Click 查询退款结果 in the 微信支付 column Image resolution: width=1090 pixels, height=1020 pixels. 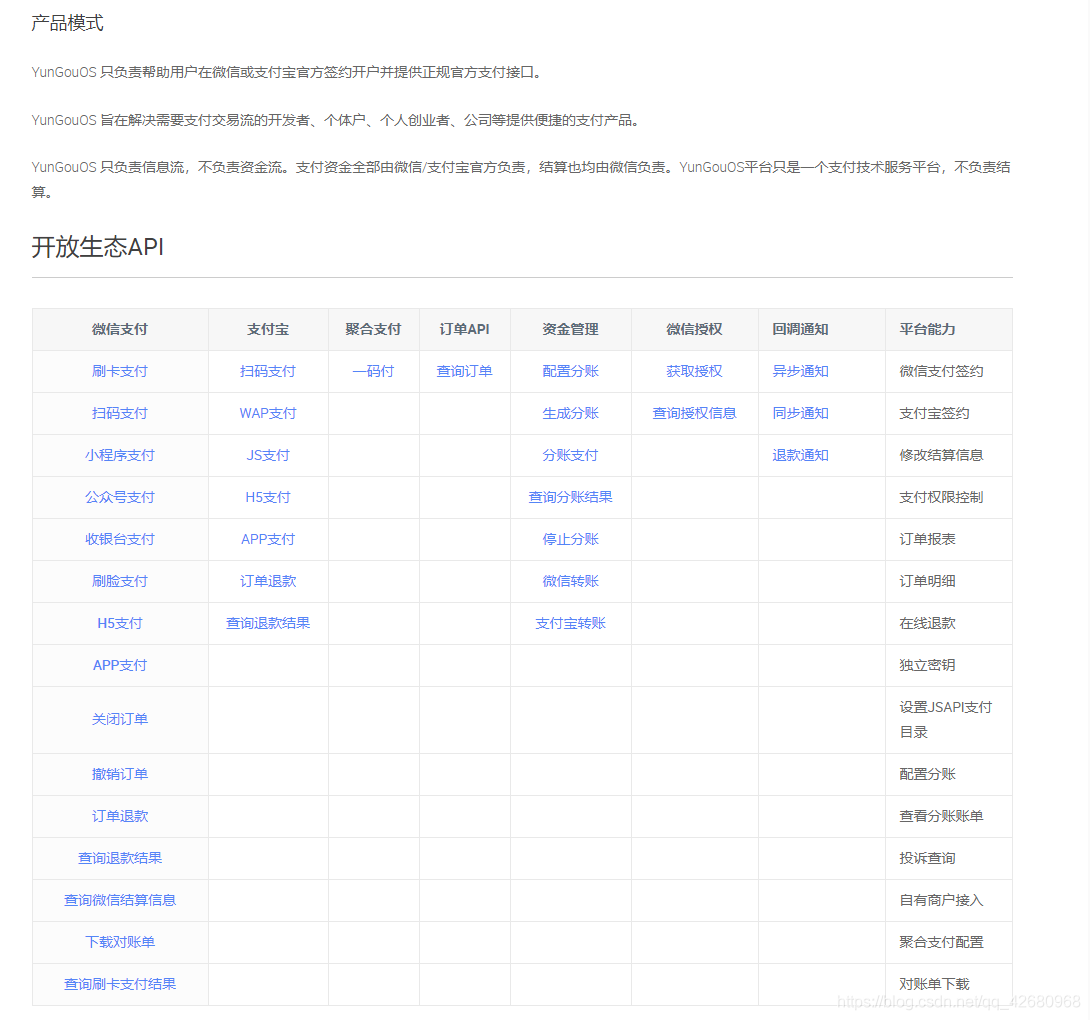pyautogui.click(x=120, y=858)
